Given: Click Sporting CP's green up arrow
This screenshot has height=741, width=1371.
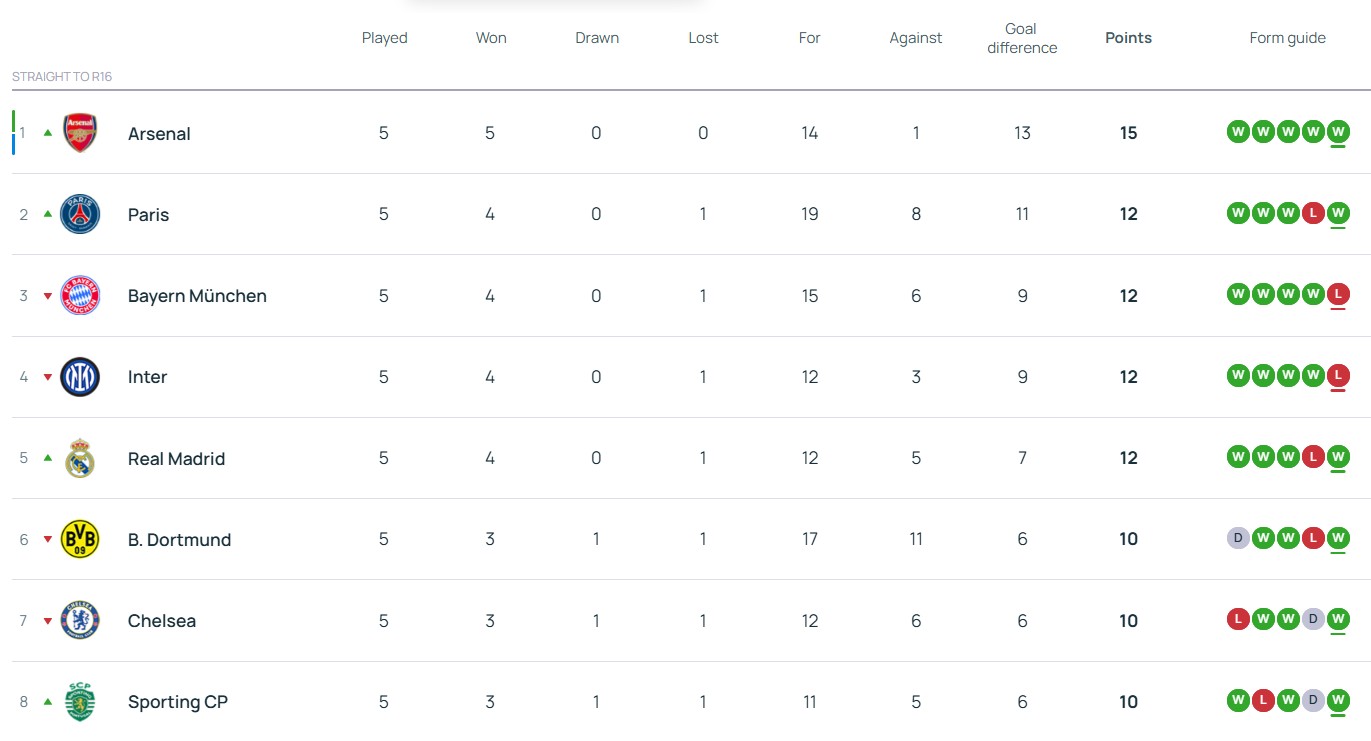Looking at the screenshot, I should pos(47,701).
